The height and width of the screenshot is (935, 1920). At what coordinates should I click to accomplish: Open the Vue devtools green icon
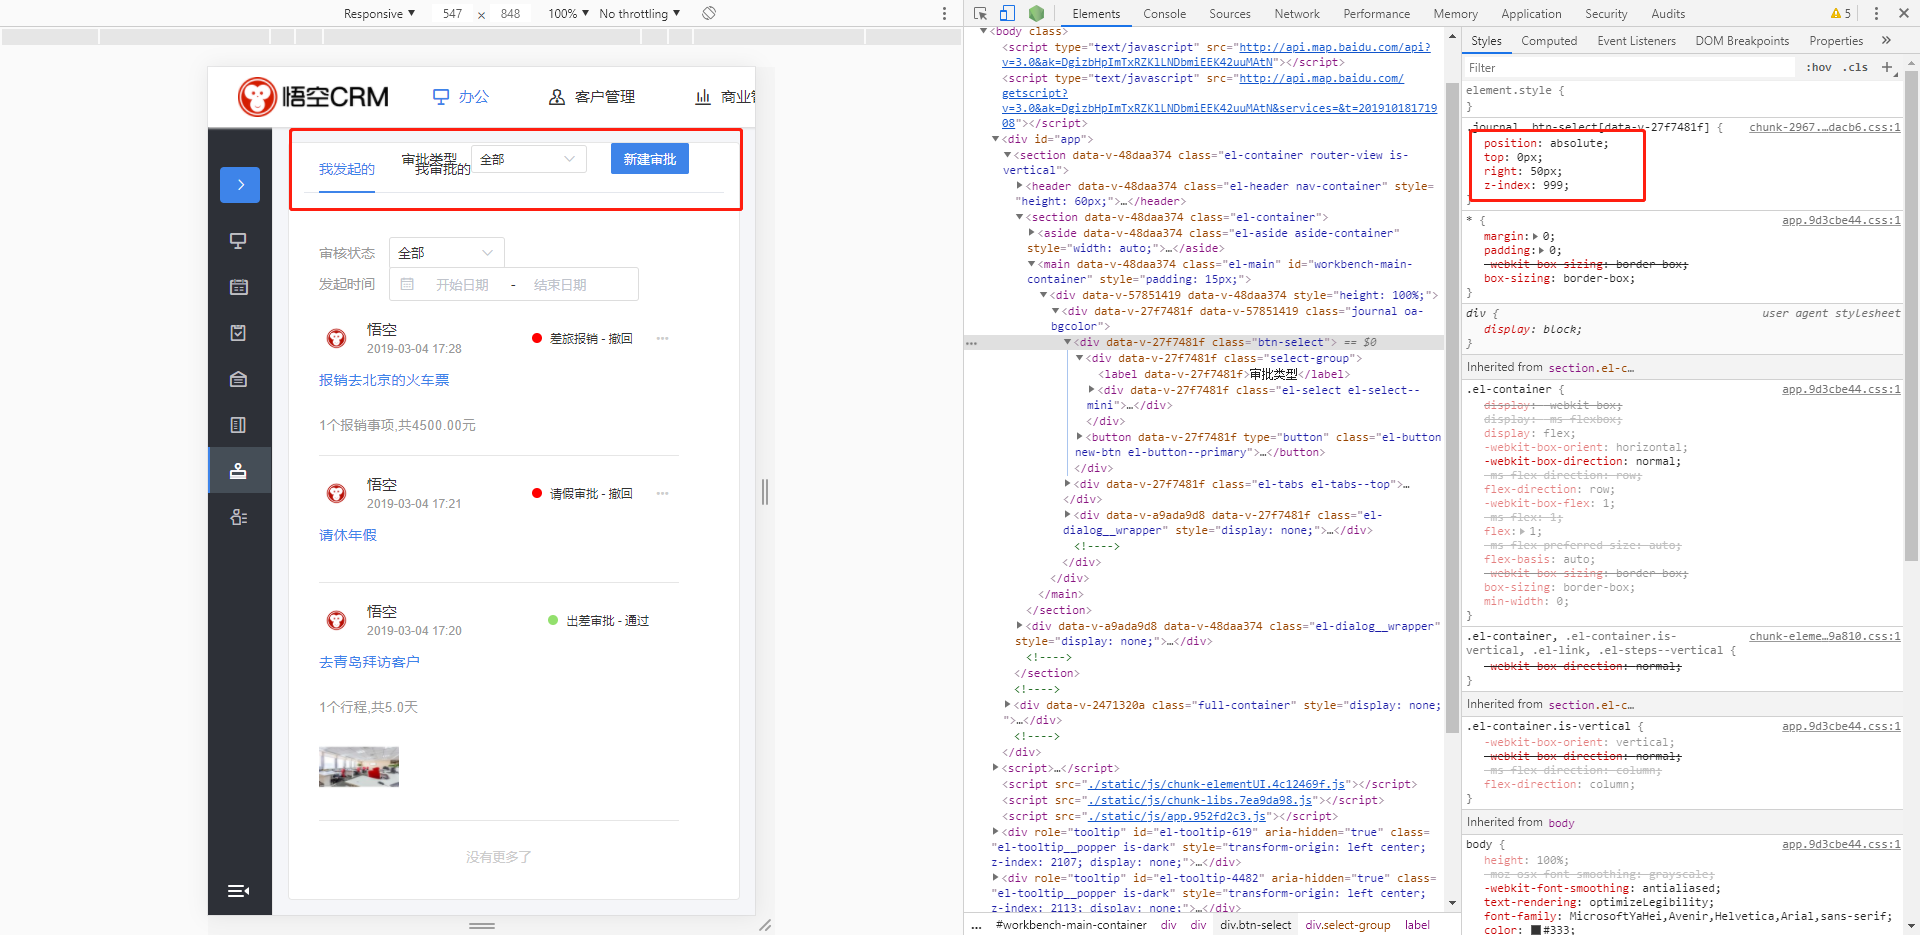coord(1036,13)
